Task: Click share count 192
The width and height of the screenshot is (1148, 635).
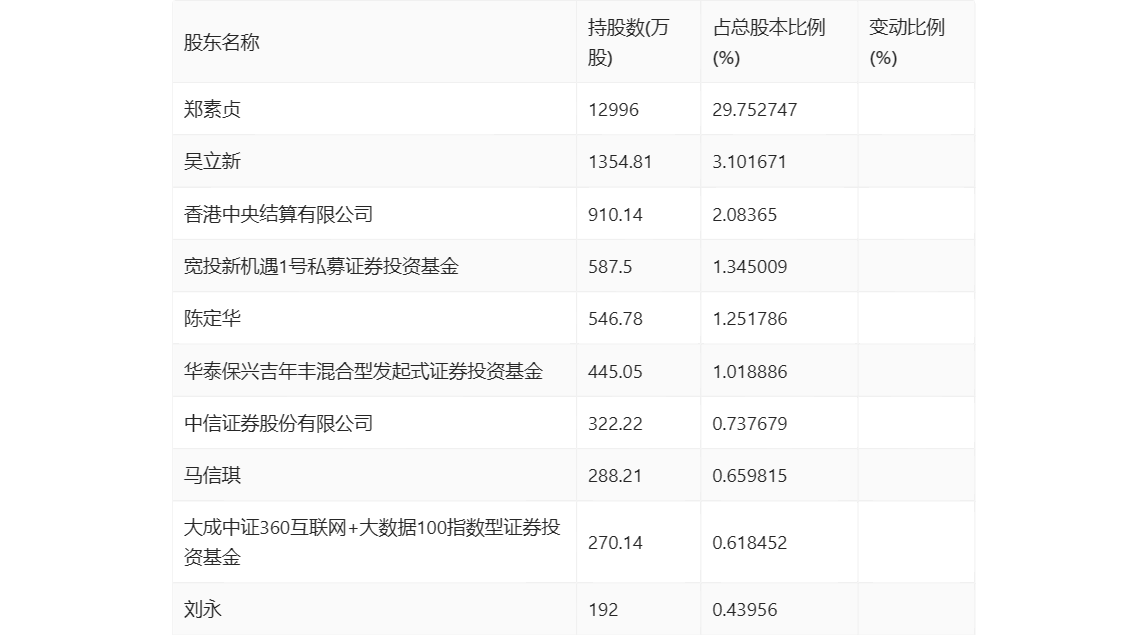Action: pyautogui.click(x=603, y=609)
